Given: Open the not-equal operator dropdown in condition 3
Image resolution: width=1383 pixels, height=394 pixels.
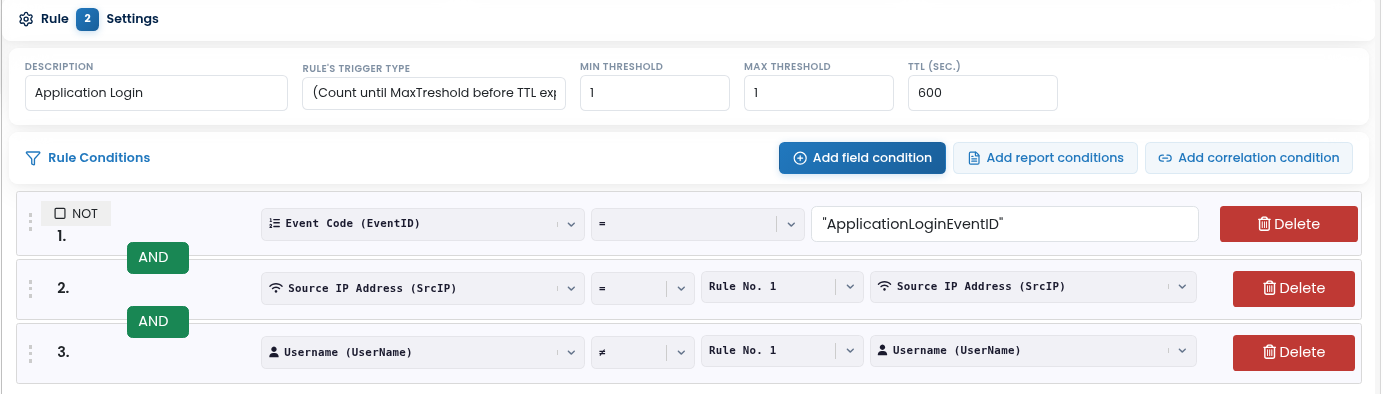Looking at the screenshot, I should click(x=642, y=352).
